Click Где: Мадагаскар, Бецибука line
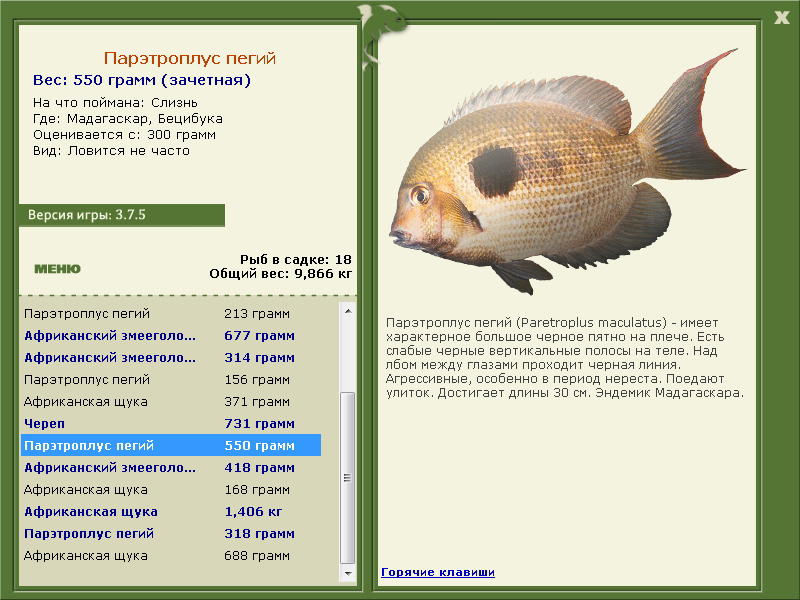The image size is (800, 600). [x=128, y=119]
